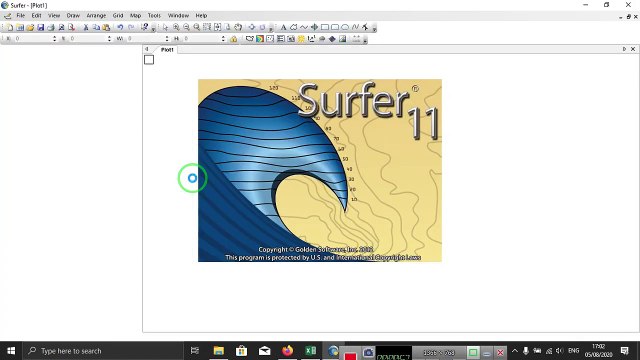The image size is (640, 360).
Task: Expand map toolbar overflow options arrow
Action: point(365,40)
